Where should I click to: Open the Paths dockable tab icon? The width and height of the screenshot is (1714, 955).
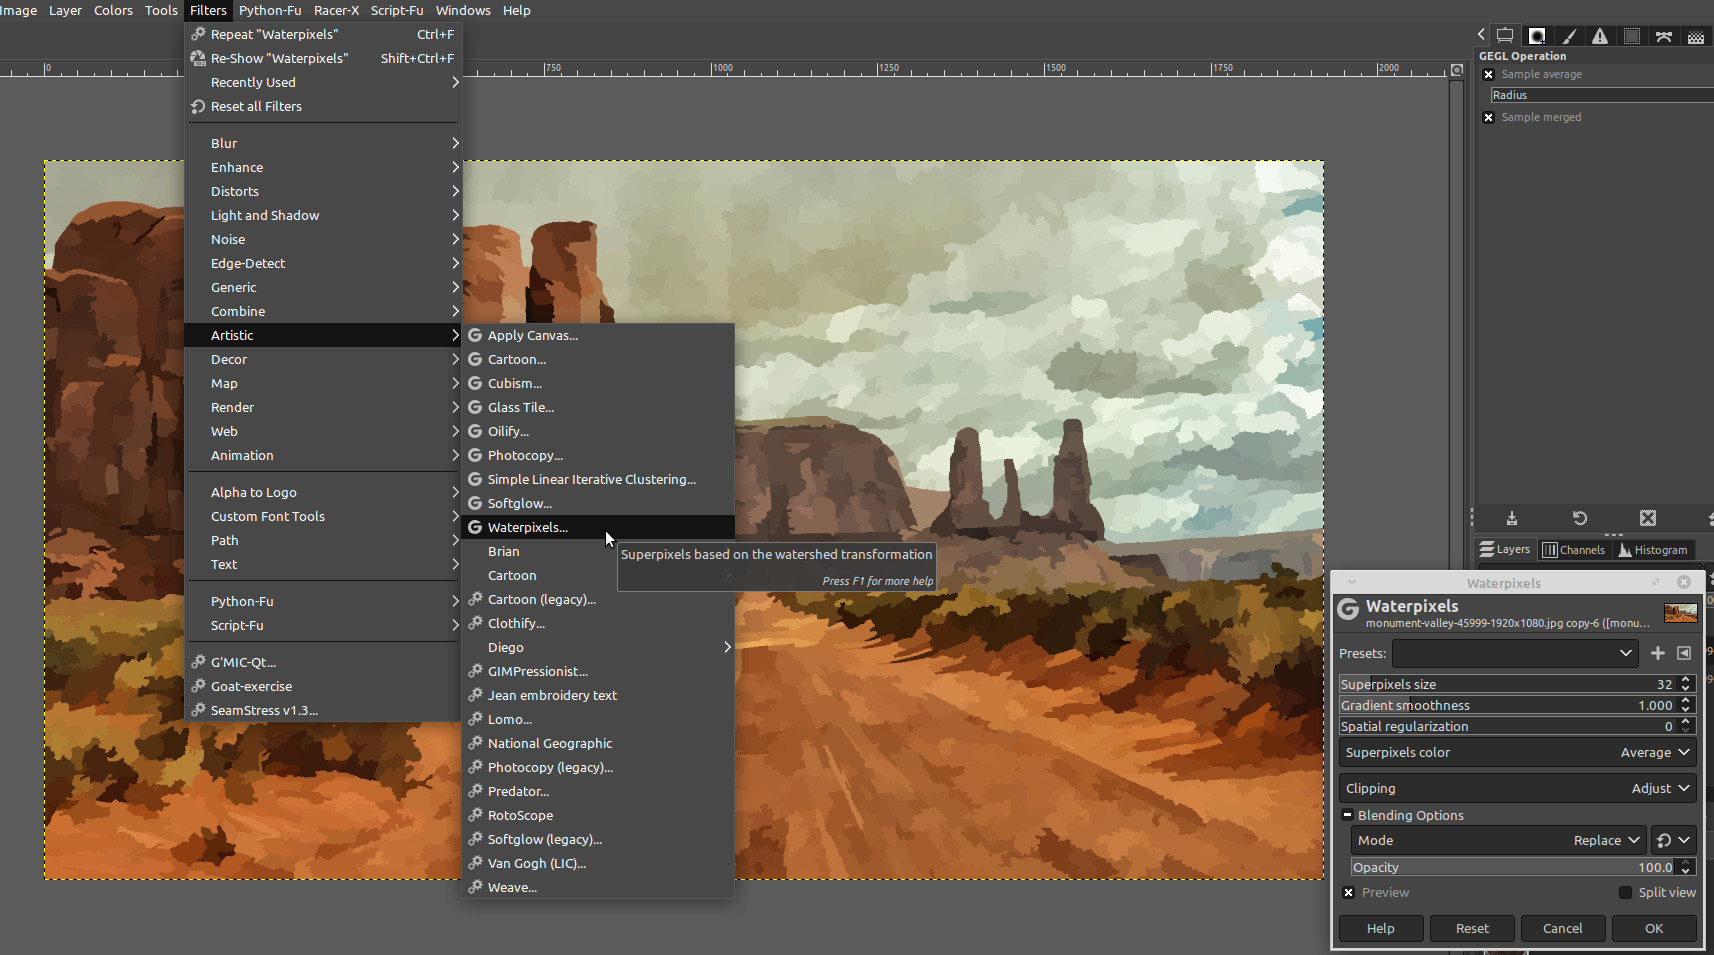point(1664,36)
